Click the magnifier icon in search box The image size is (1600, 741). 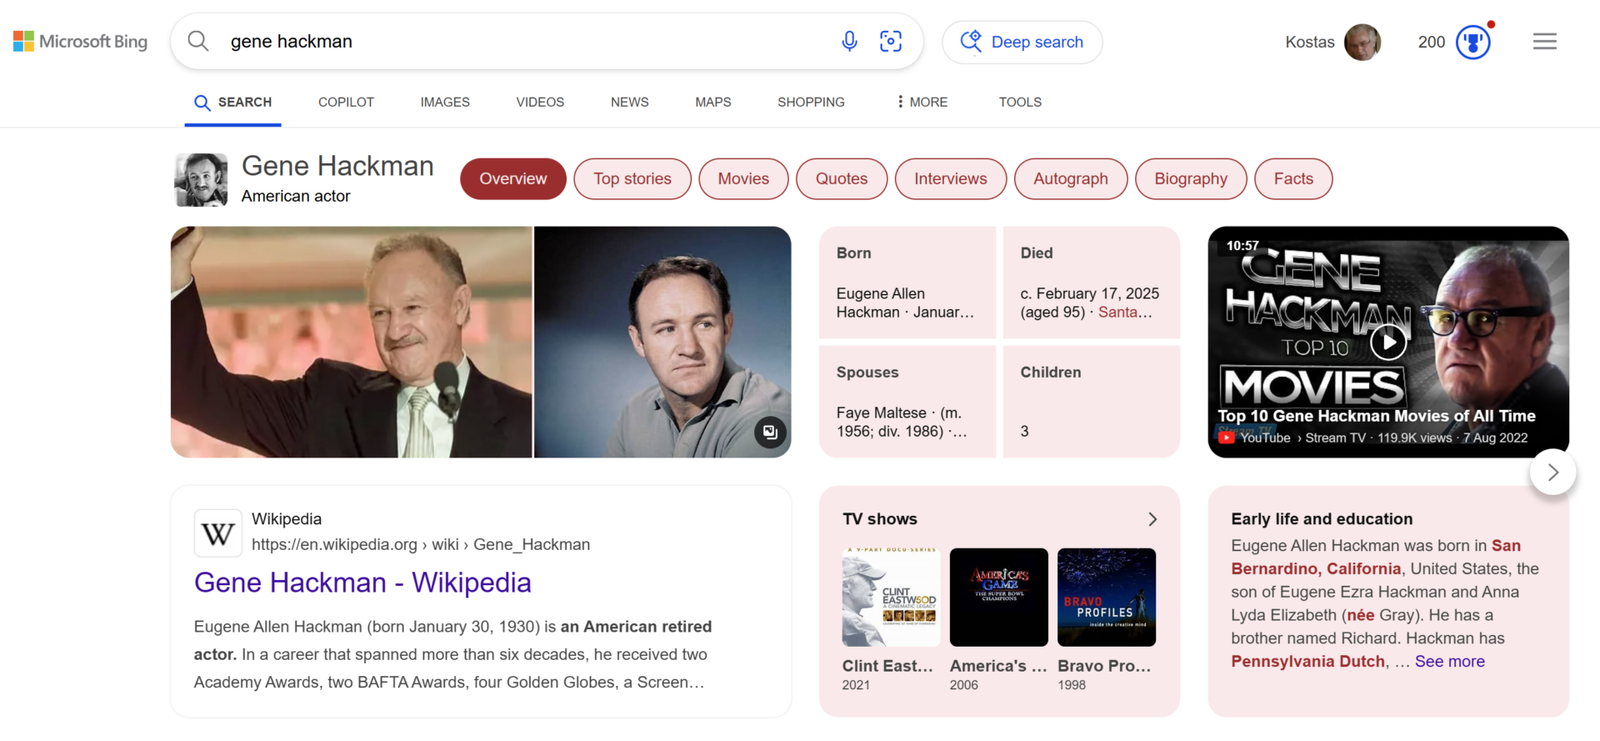[199, 41]
